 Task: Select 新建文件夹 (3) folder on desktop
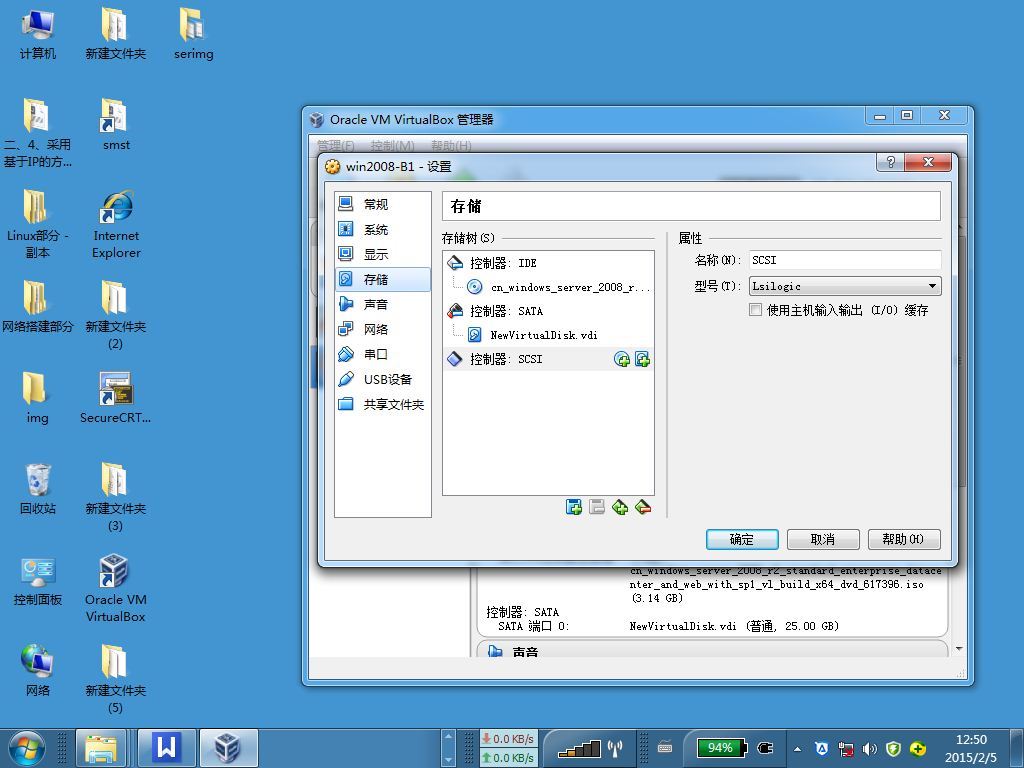[116, 498]
